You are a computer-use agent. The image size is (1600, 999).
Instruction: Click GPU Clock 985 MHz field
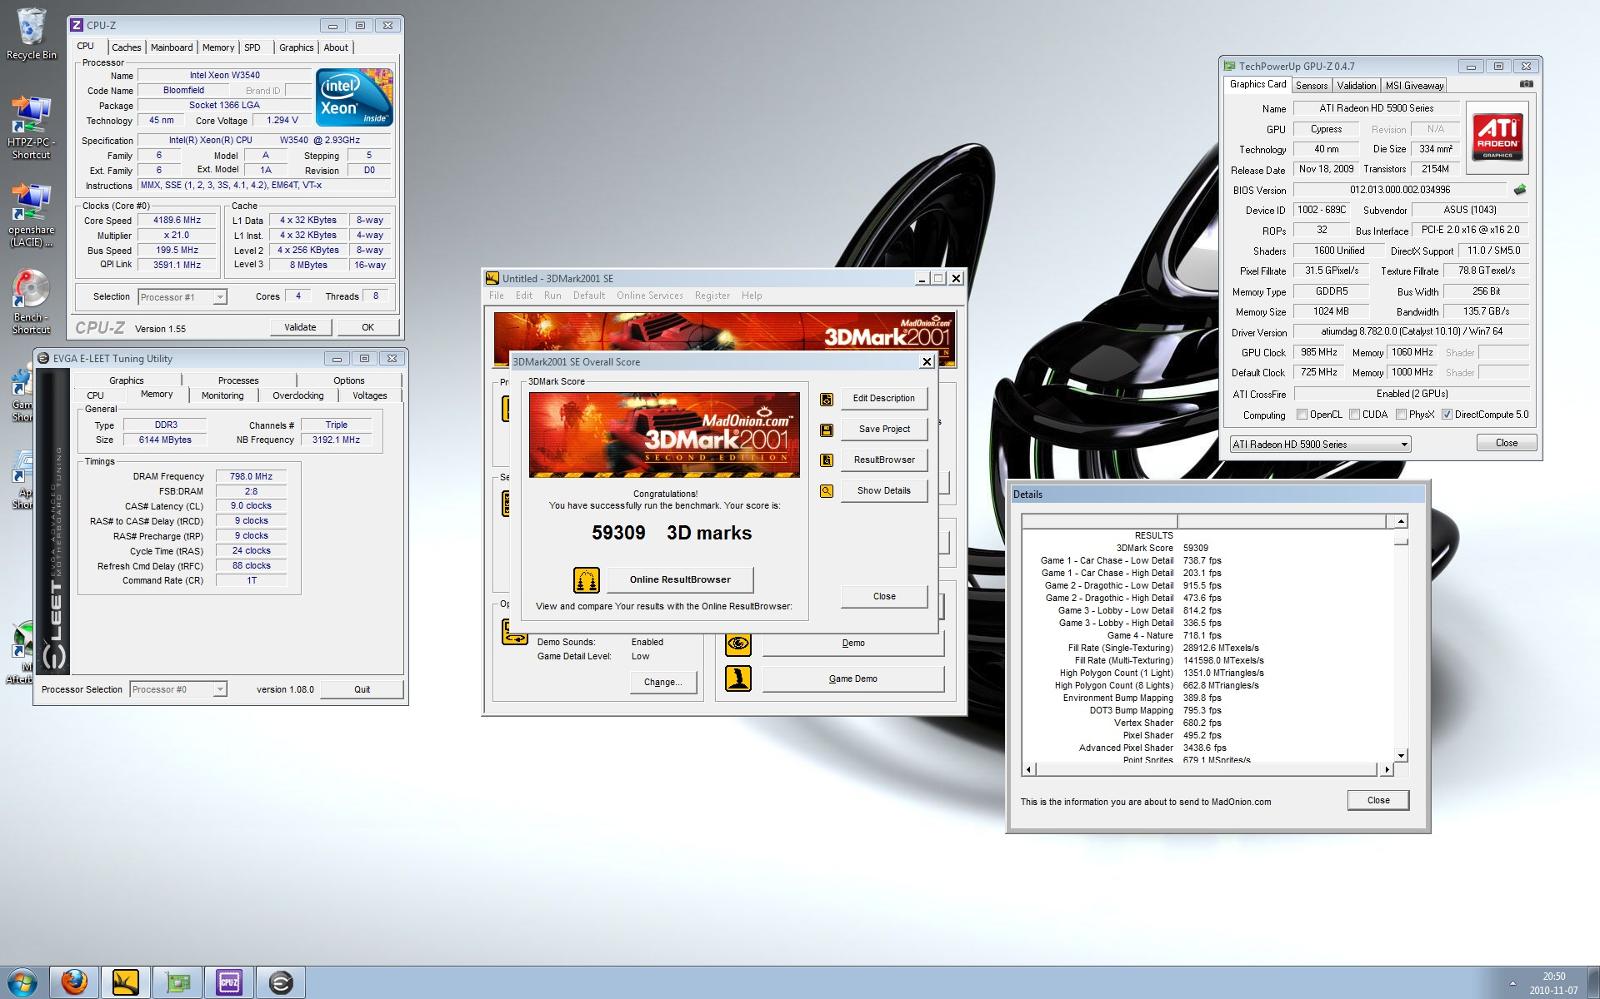[1319, 352]
